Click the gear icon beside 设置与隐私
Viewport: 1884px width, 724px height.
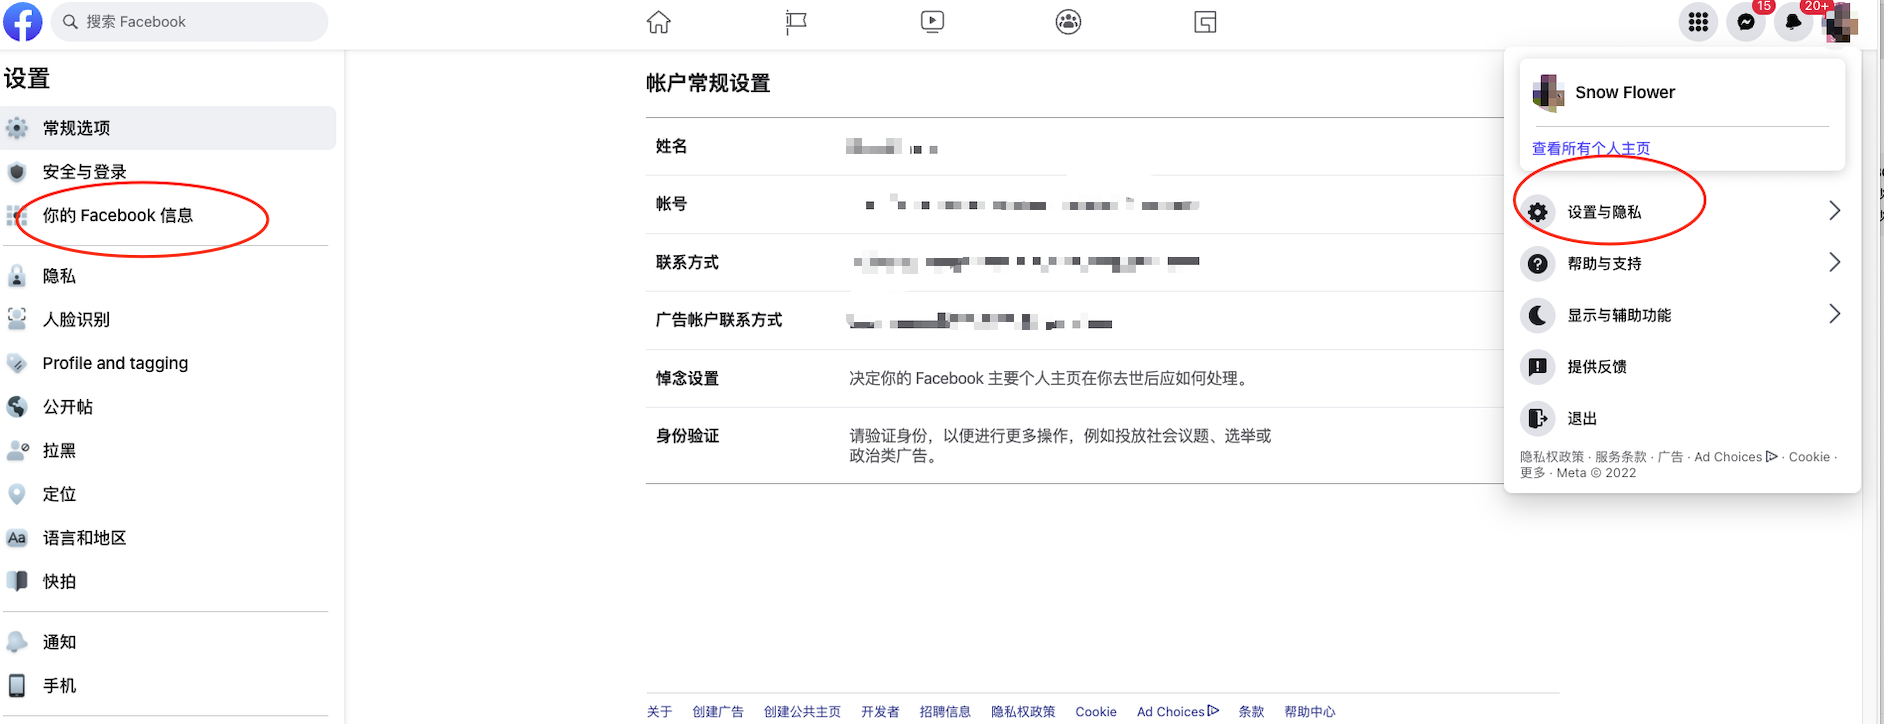click(1538, 212)
